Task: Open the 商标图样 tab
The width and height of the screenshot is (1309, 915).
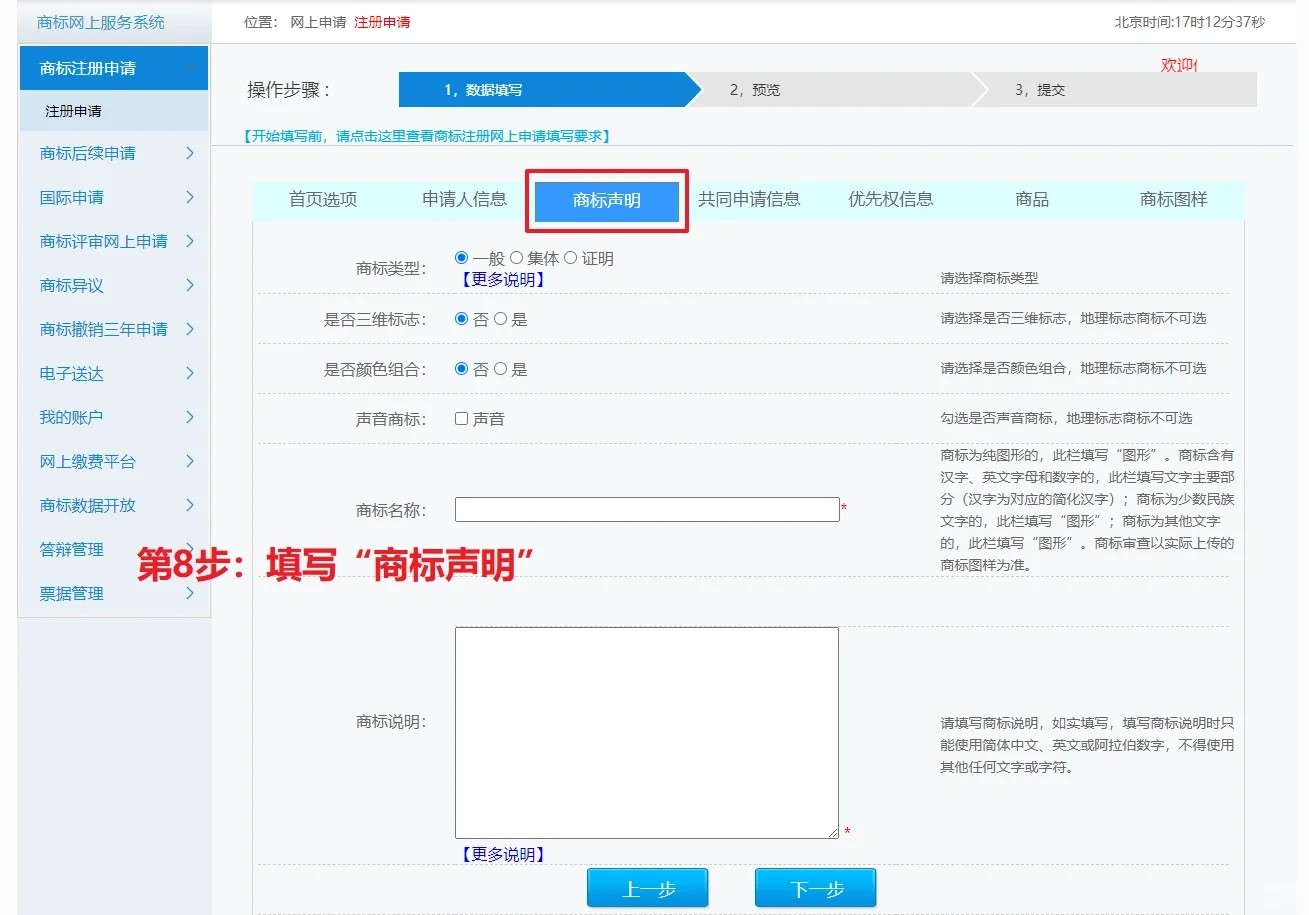Action: click(x=1173, y=200)
